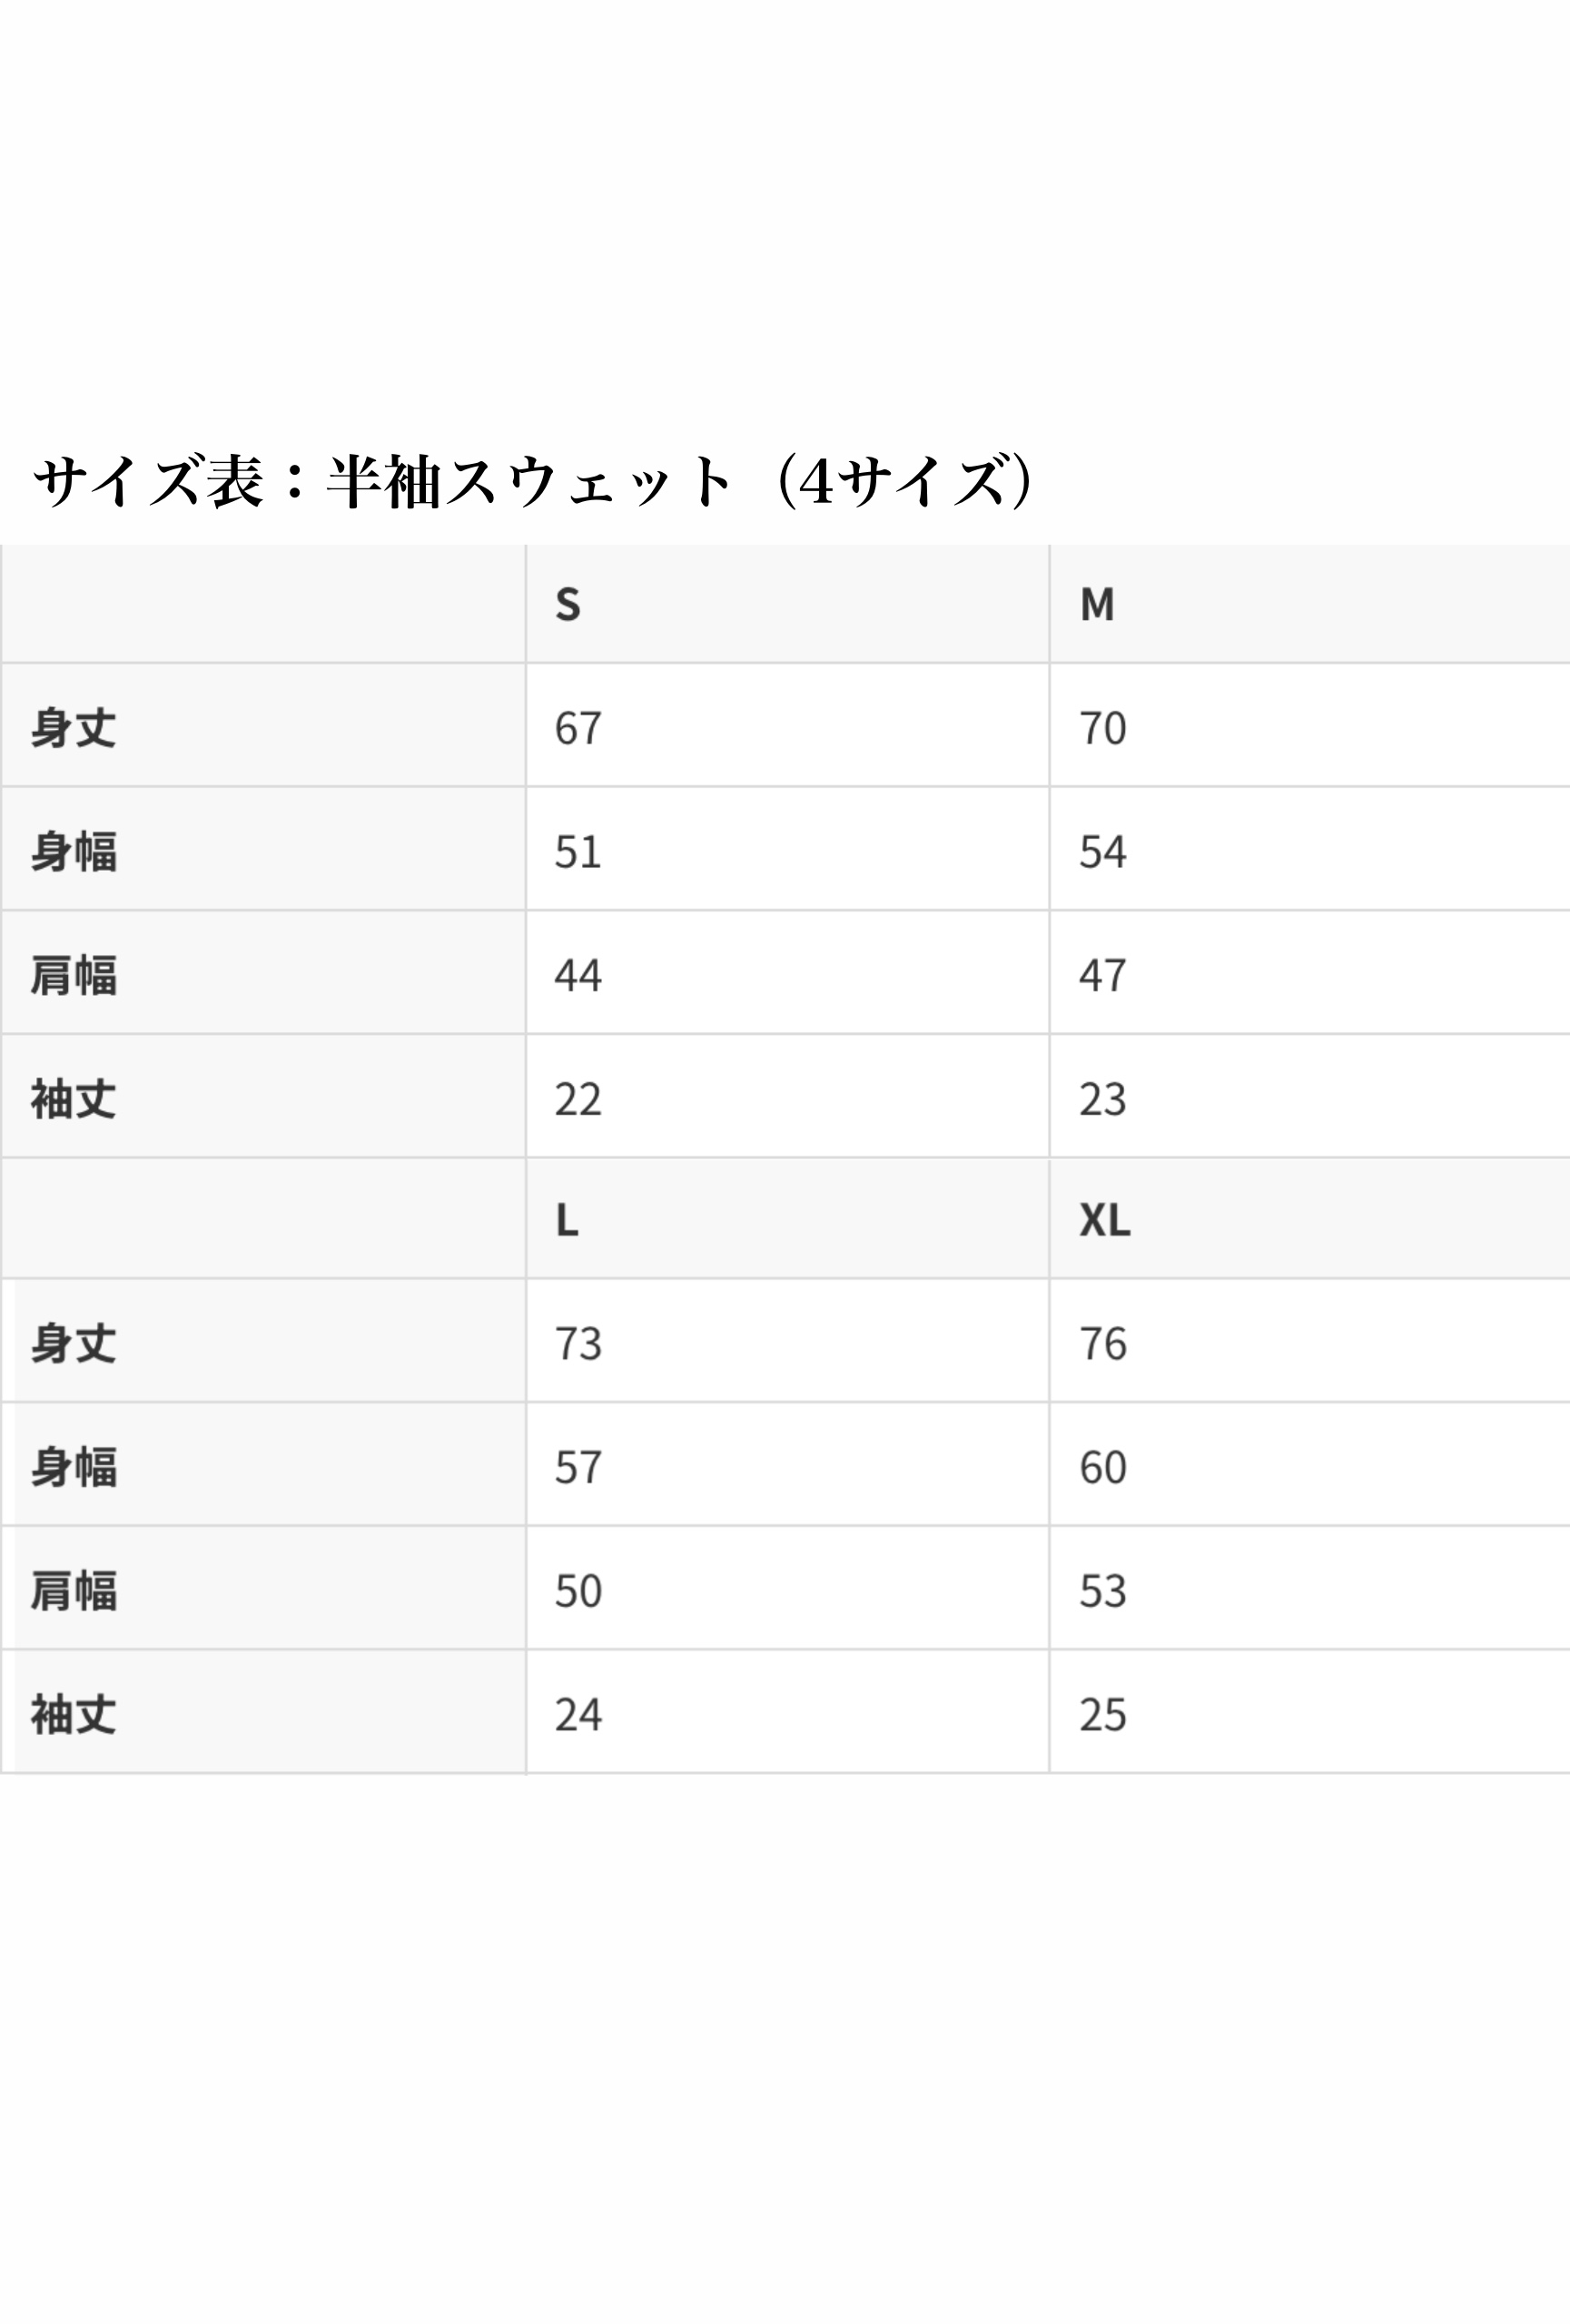Click the S size 身幅 value 51
1570x2324 pixels.
click(578, 852)
